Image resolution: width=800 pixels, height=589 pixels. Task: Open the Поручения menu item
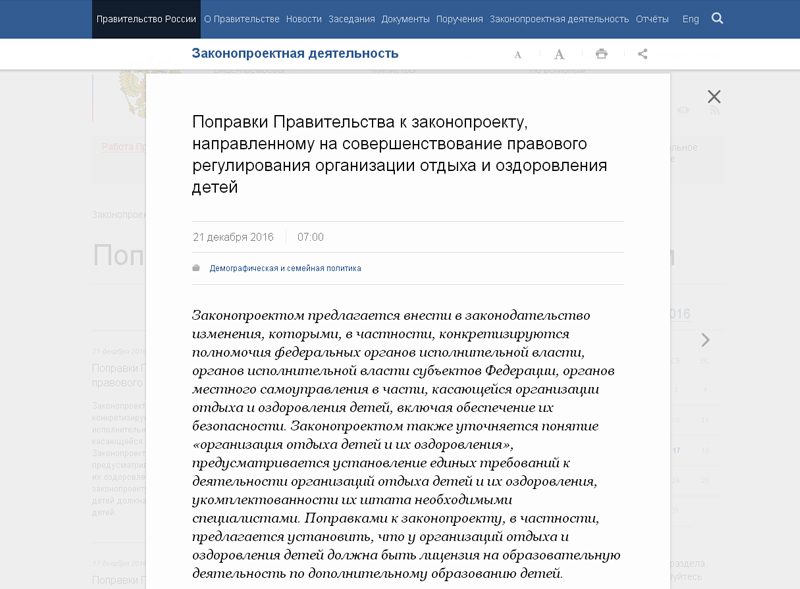[x=459, y=19]
